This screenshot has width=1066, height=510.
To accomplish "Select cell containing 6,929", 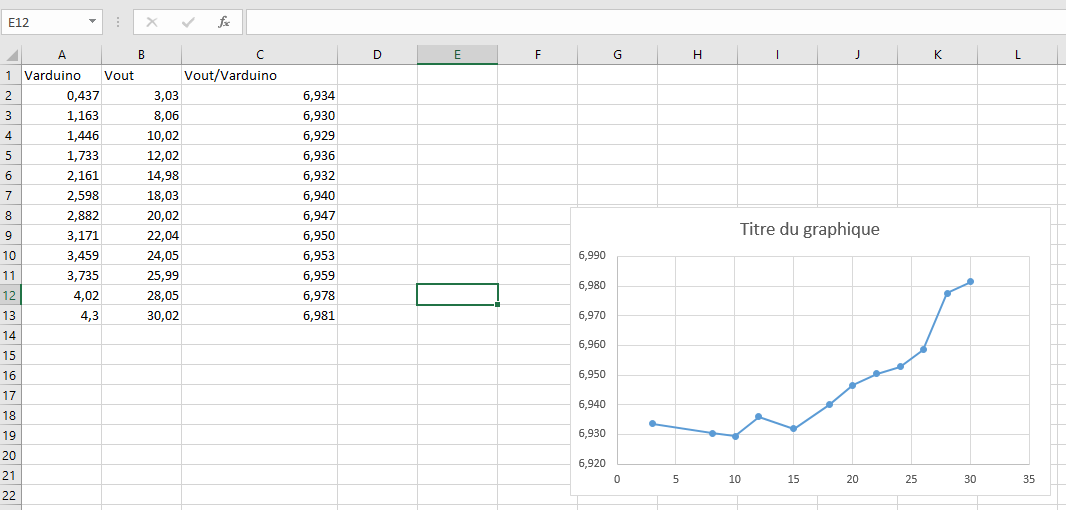I will [x=260, y=135].
